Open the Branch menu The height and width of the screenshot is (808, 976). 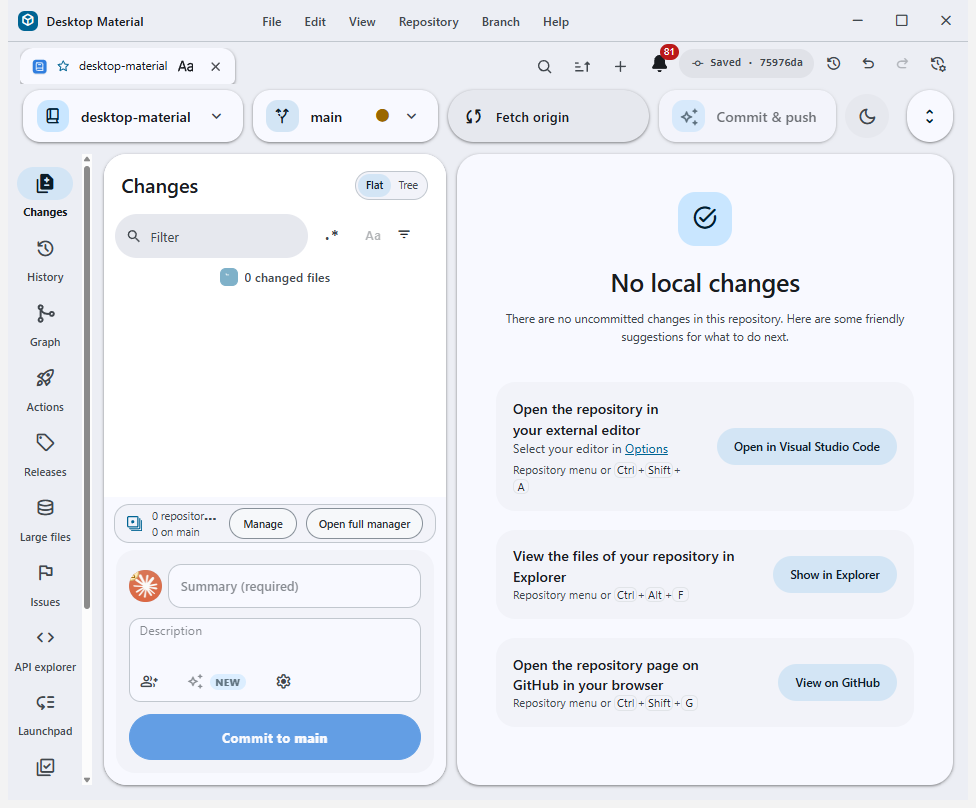[500, 22]
